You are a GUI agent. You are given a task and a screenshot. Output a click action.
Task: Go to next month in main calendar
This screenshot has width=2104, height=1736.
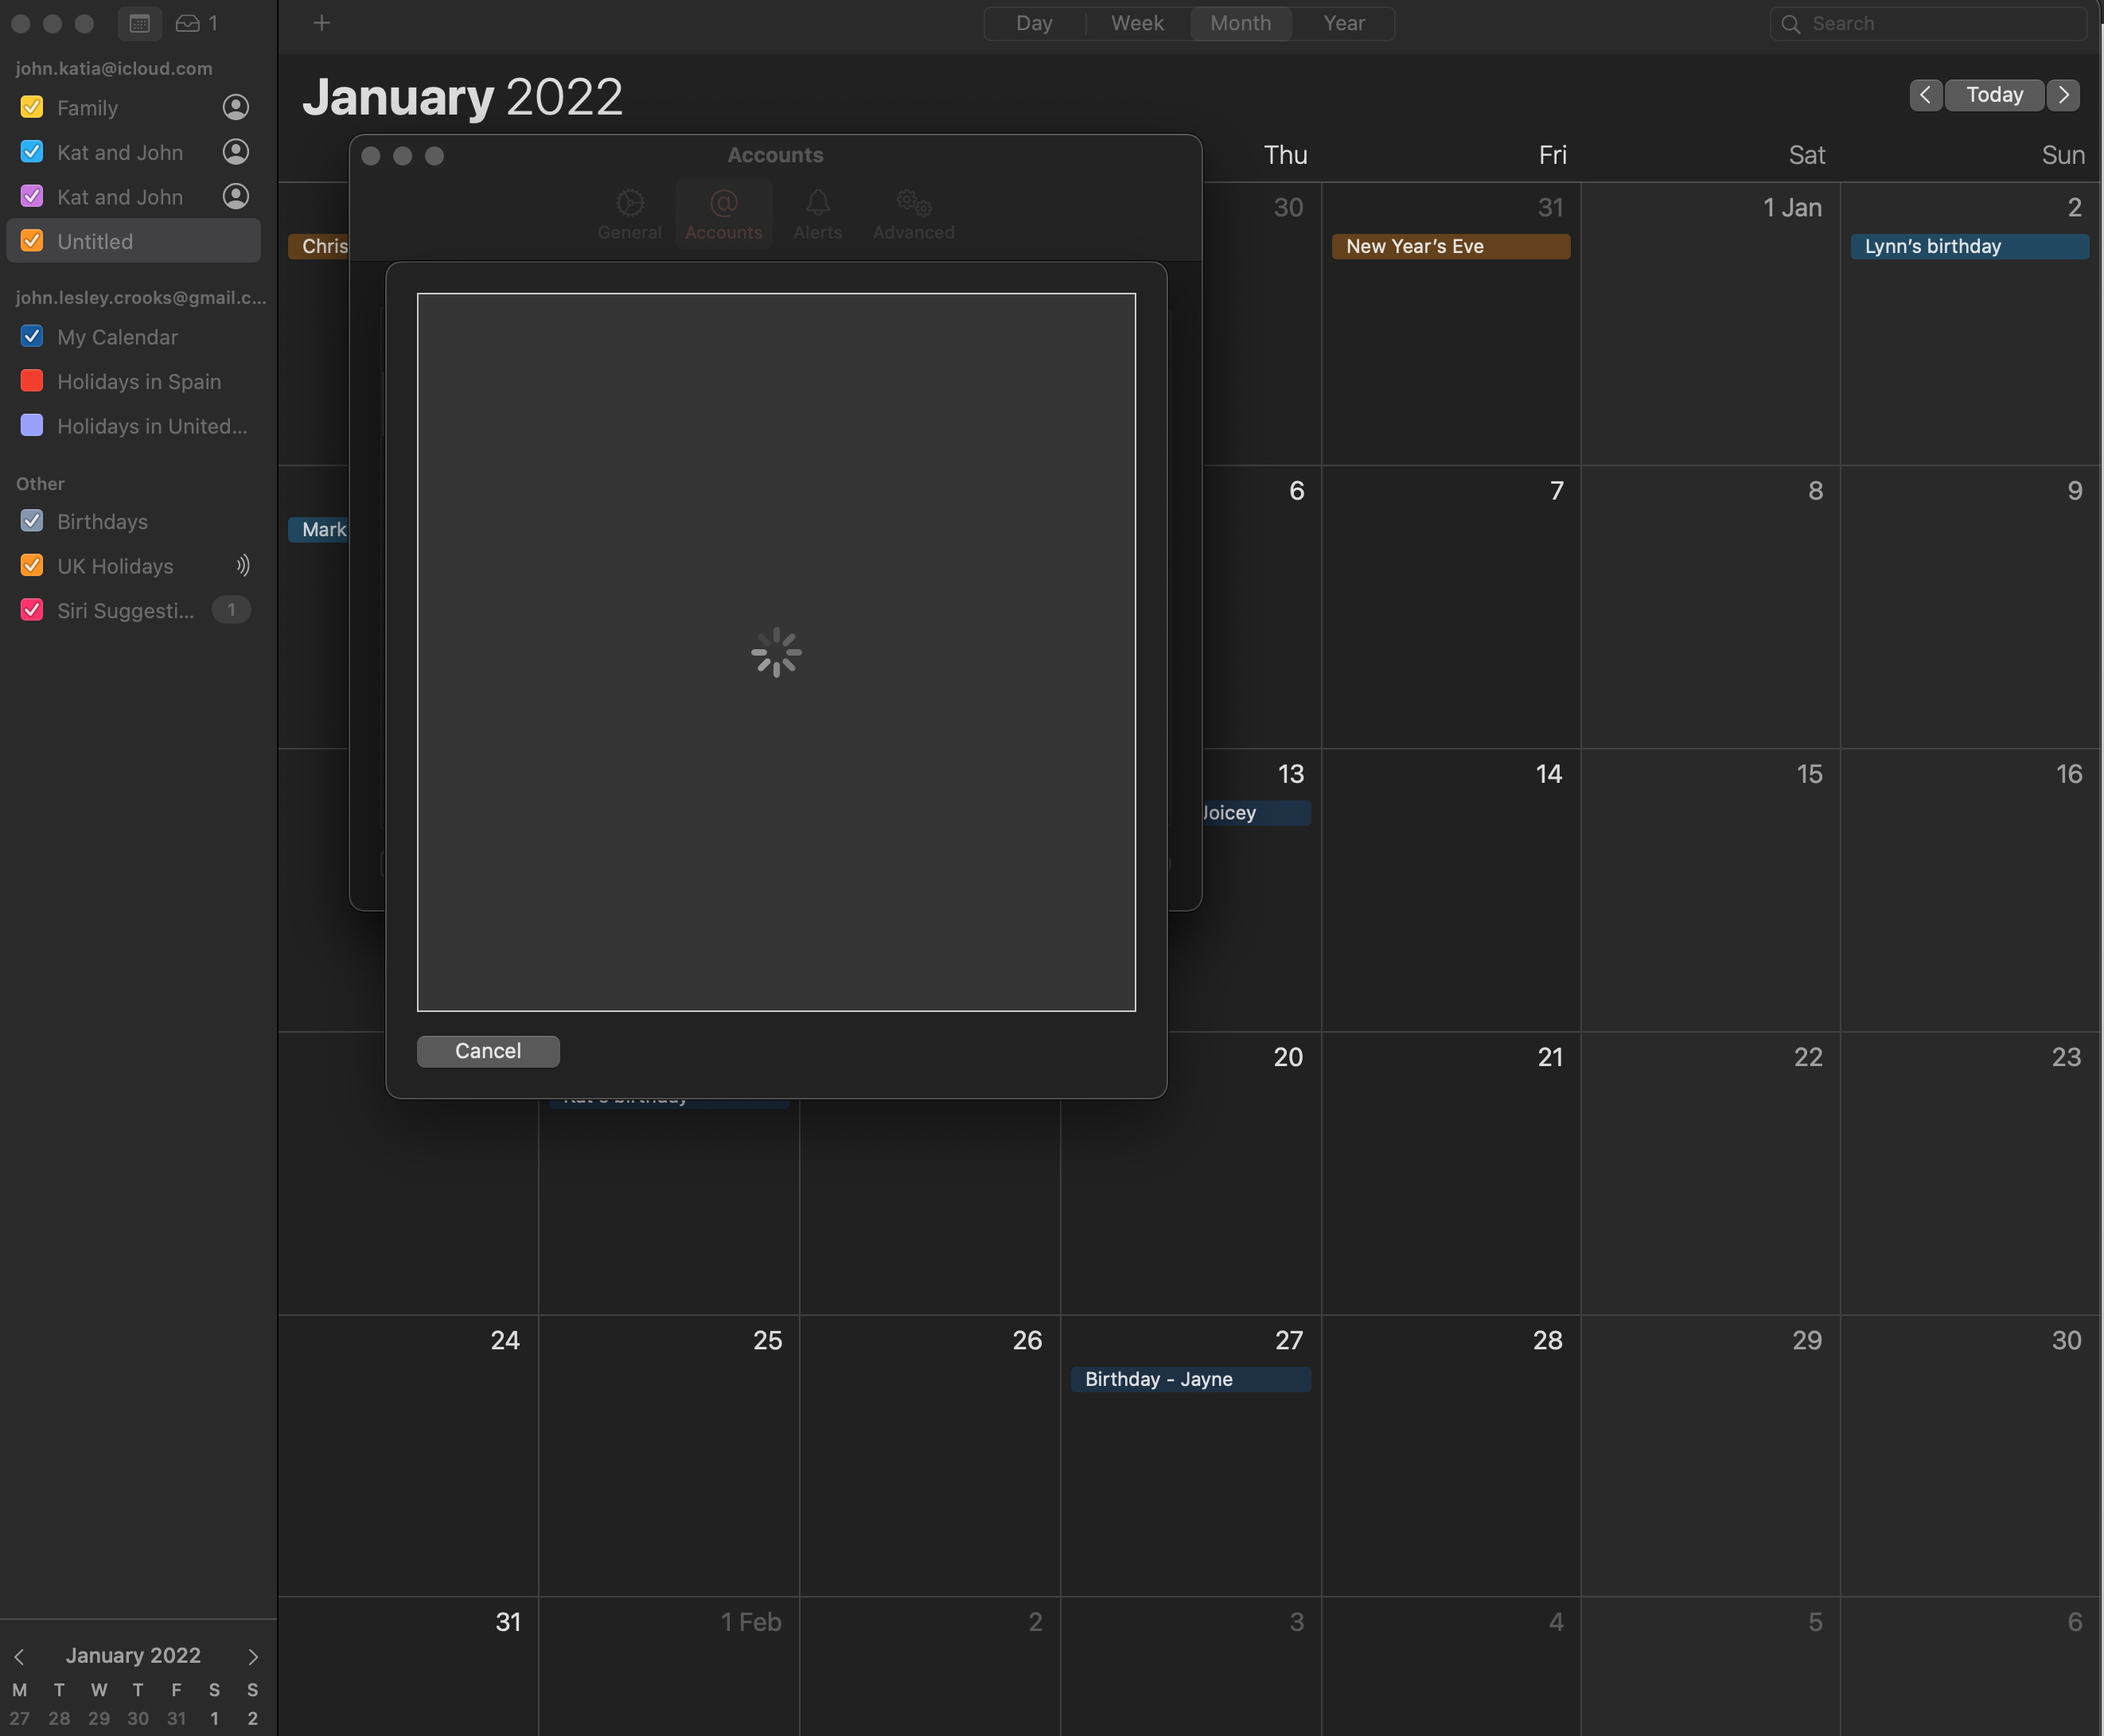2063,95
